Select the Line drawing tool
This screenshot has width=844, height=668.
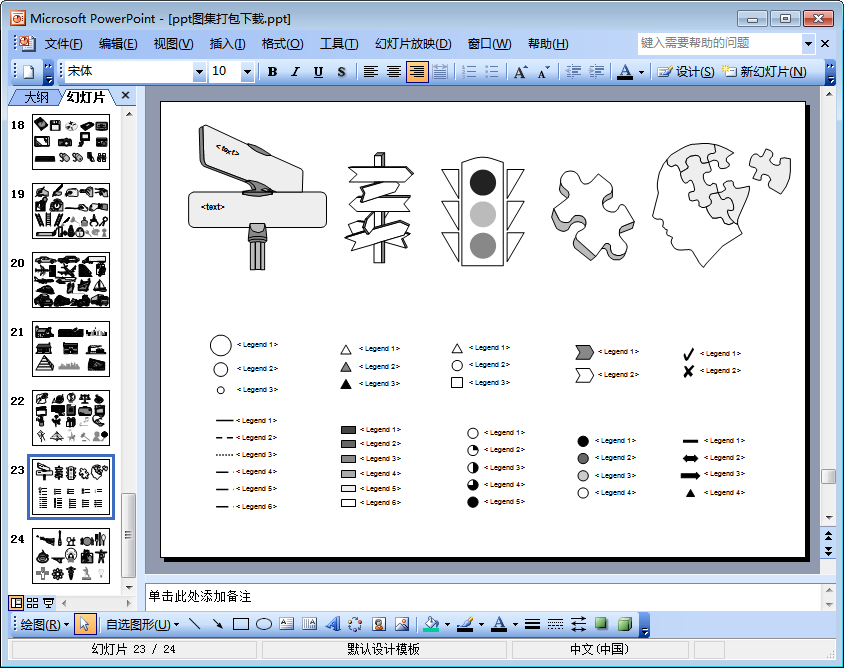tap(195, 624)
